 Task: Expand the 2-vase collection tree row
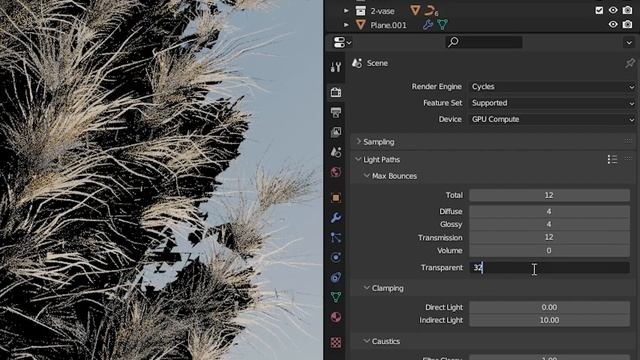click(x=346, y=11)
